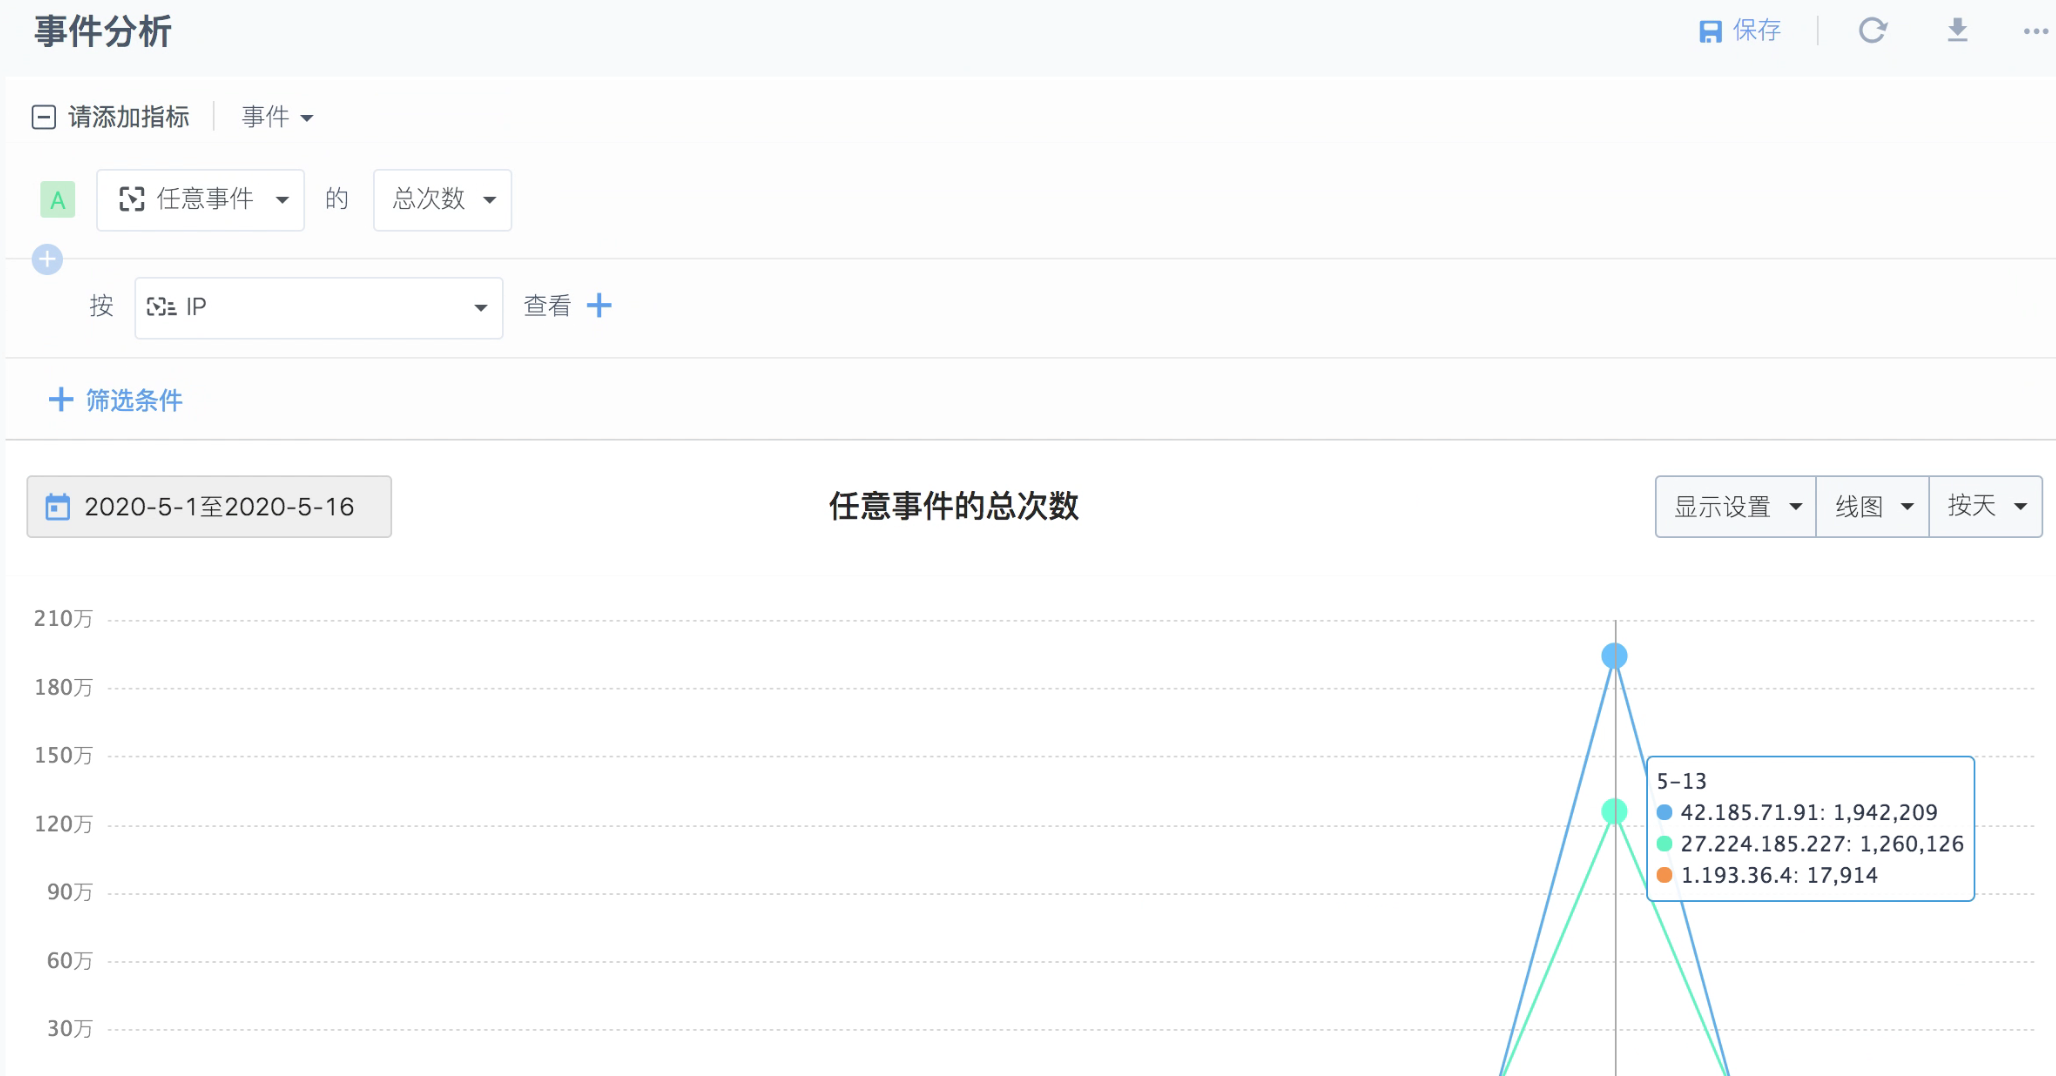This screenshot has height=1076, width=2056.
Task: Click 筛选条件 to add a filter
Action: pyautogui.click(x=116, y=400)
